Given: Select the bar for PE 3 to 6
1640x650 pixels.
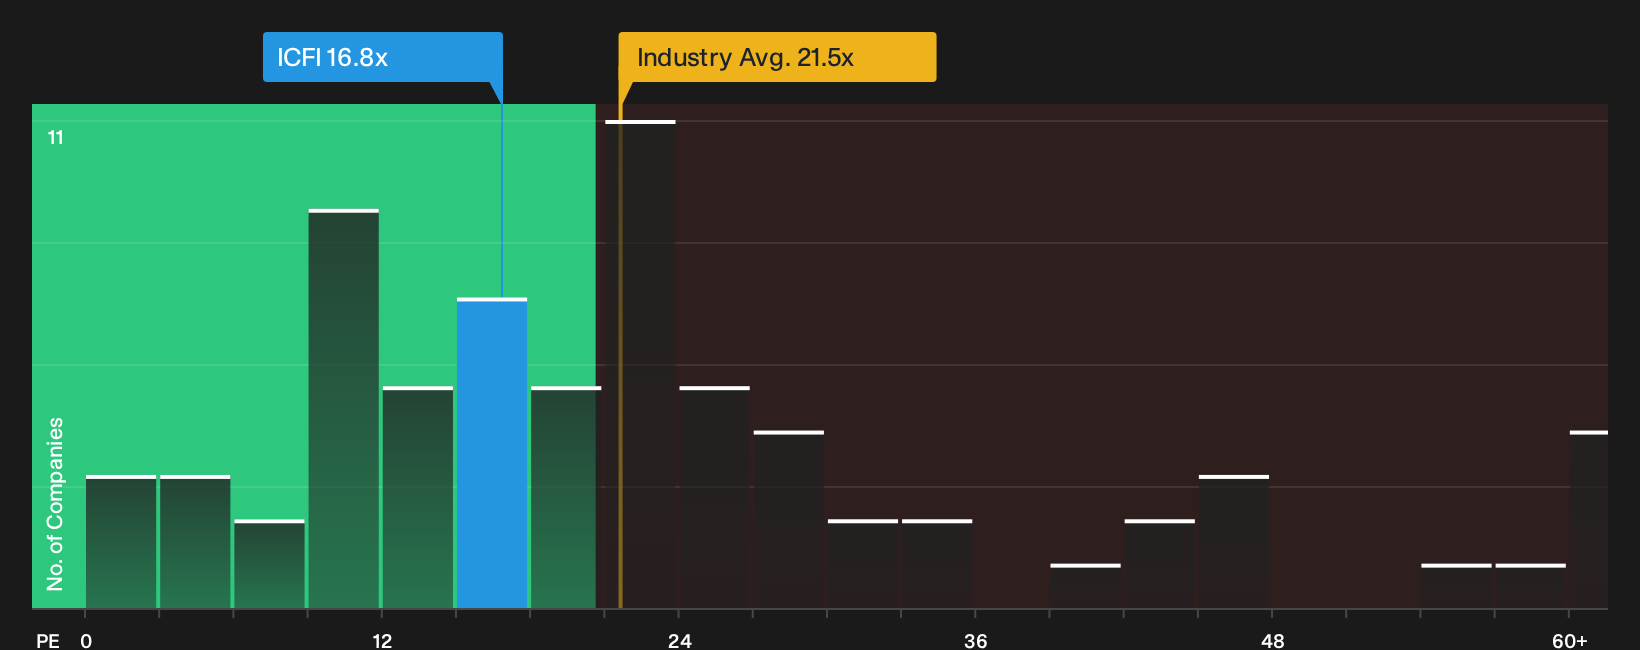Looking at the screenshot, I should [x=195, y=542].
